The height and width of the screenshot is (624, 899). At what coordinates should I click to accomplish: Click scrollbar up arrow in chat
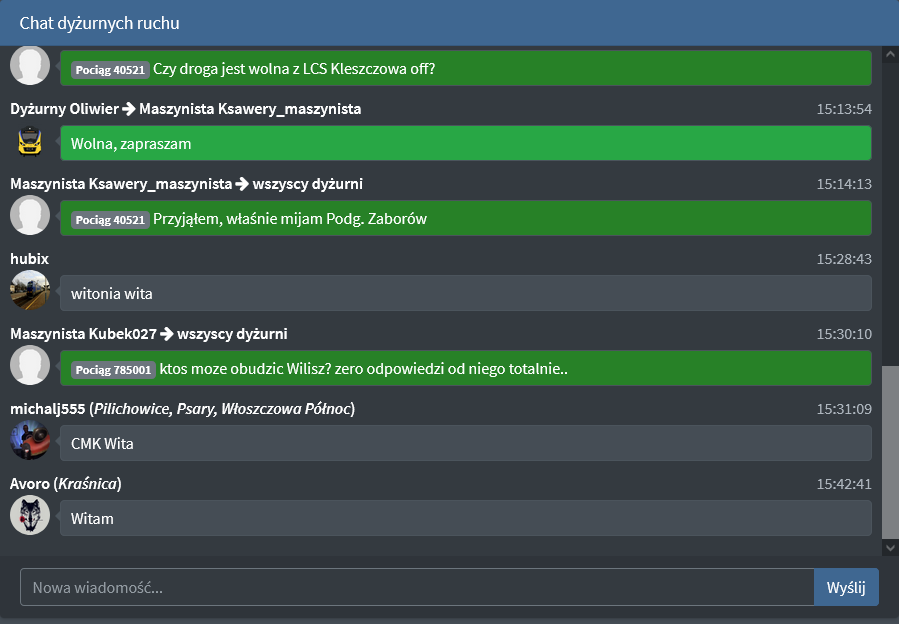pos(890,51)
